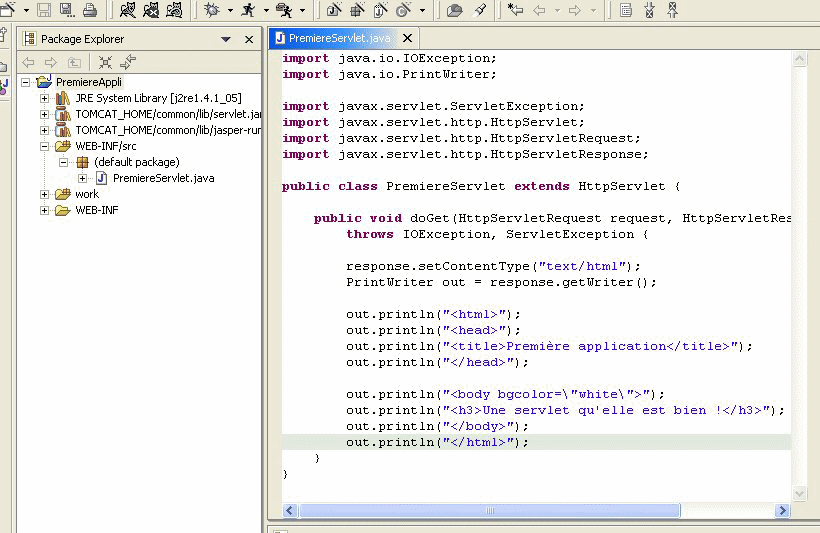Collapse all in Package Explorer toolbar
The image size is (820, 533).
point(105,62)
